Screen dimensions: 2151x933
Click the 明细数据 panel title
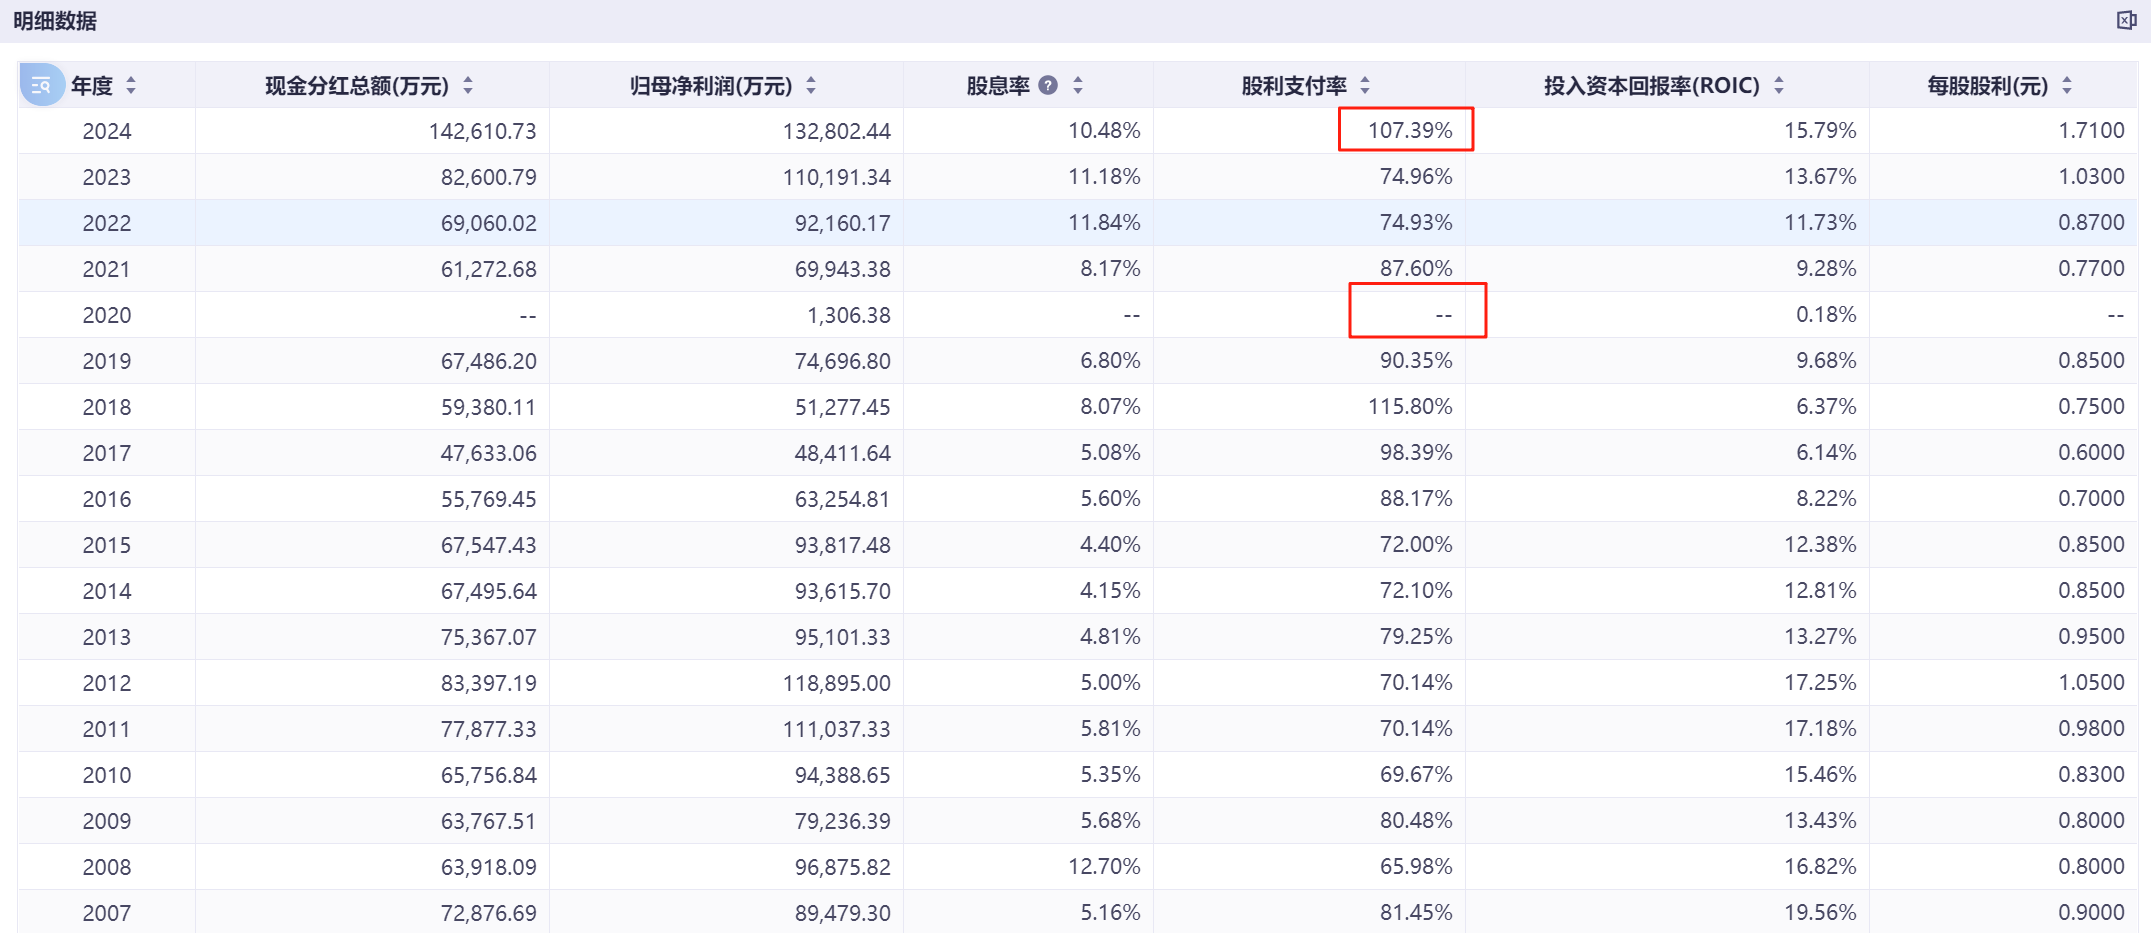(55, 21)
